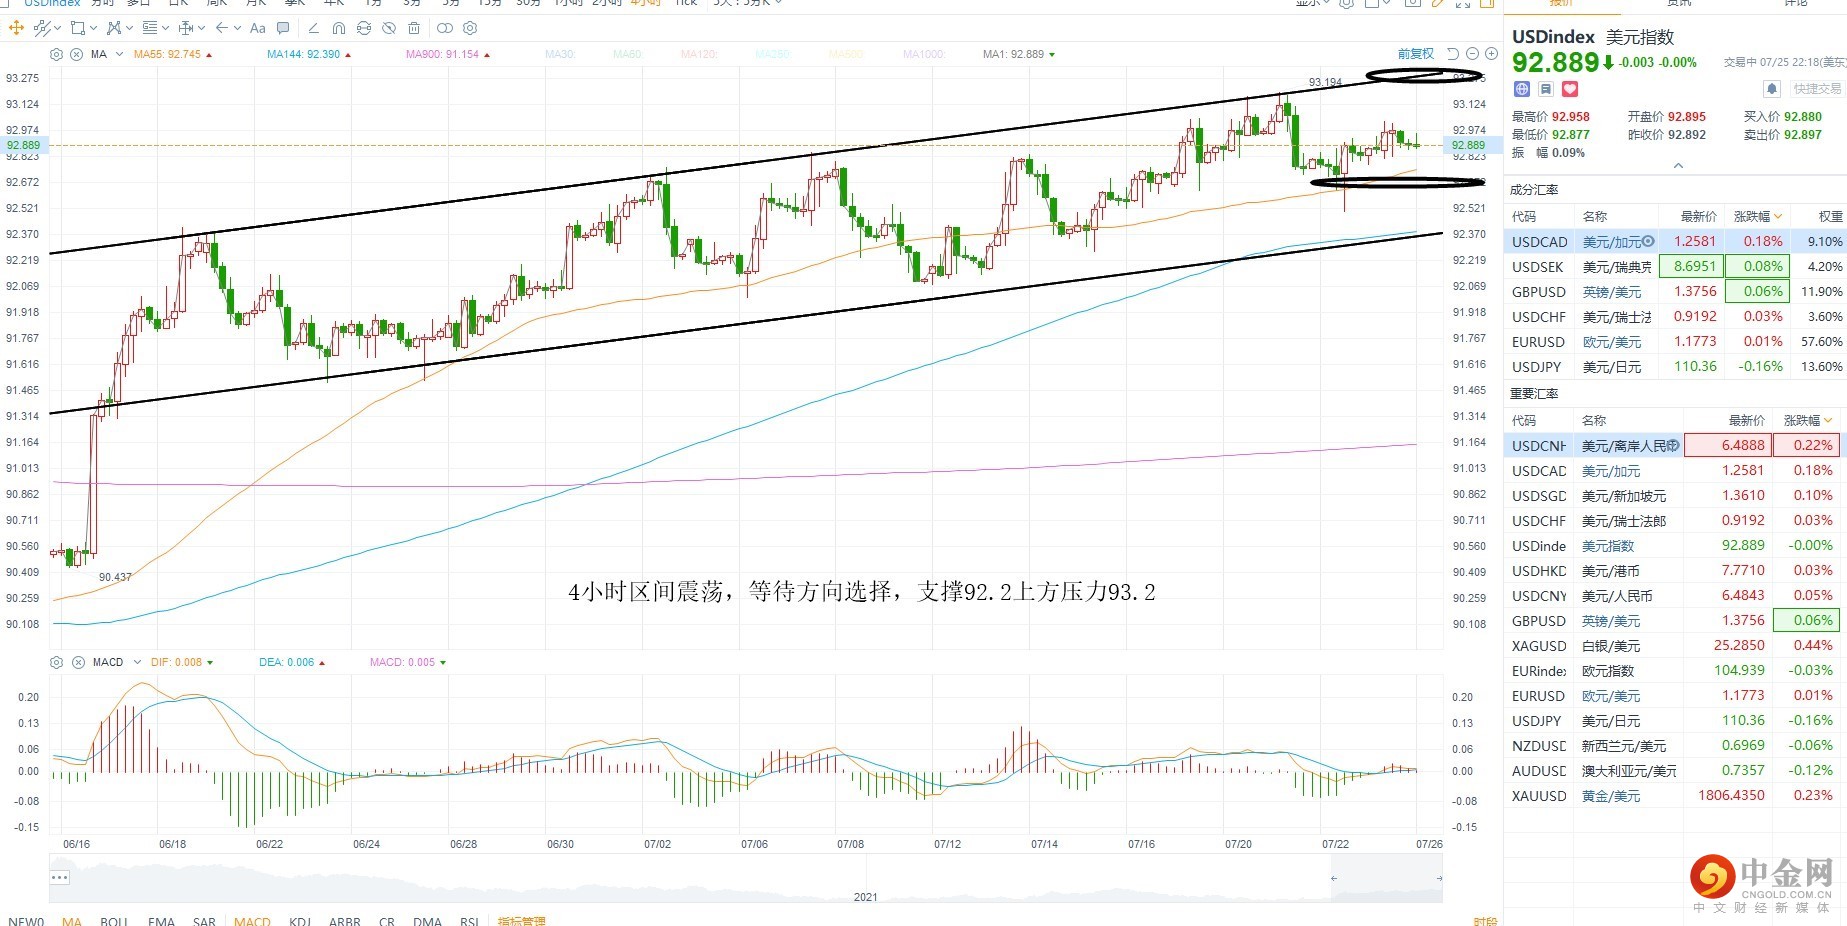Expand the text list tool dropdown

[x=165, y=28]
